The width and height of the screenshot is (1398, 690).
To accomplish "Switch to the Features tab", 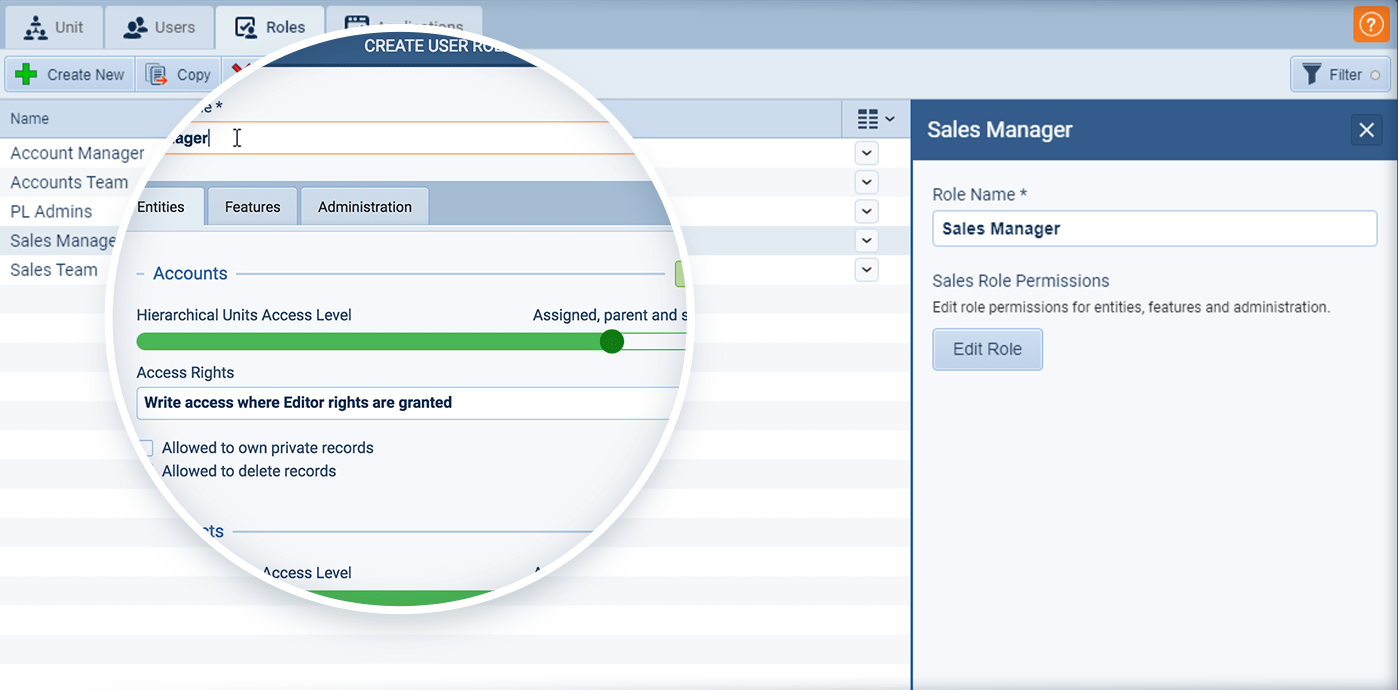I will coord(251,206).
